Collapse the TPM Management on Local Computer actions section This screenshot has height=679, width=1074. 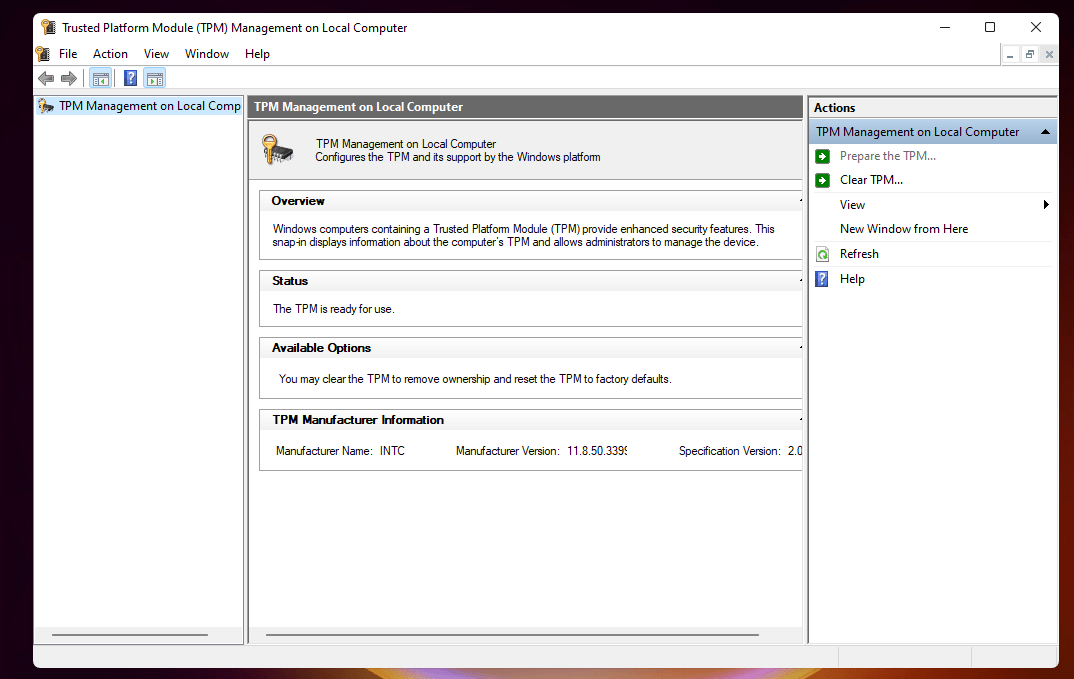coord(1045,132)
